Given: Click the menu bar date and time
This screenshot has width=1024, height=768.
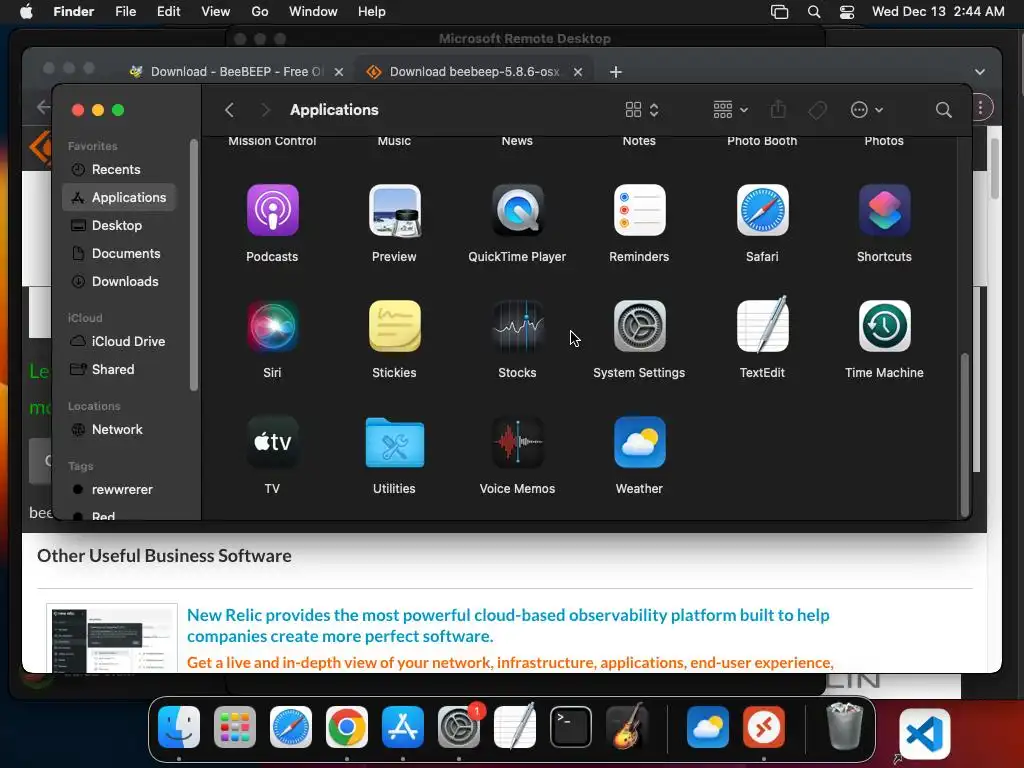Looking at the screenshot, I should [938, 12].
